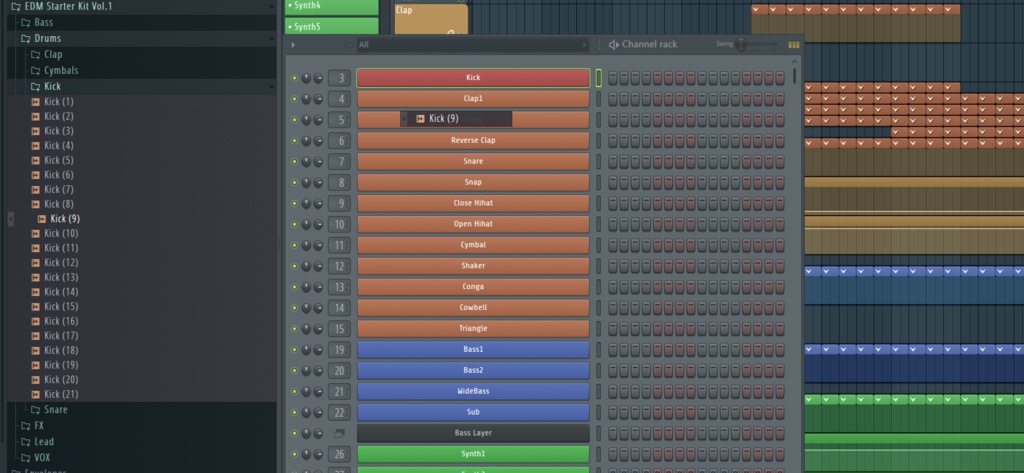Click mixer track number 22 for Sub
Image resolution: width=1024 pixels, height=473 pixels.
[340, 412]
